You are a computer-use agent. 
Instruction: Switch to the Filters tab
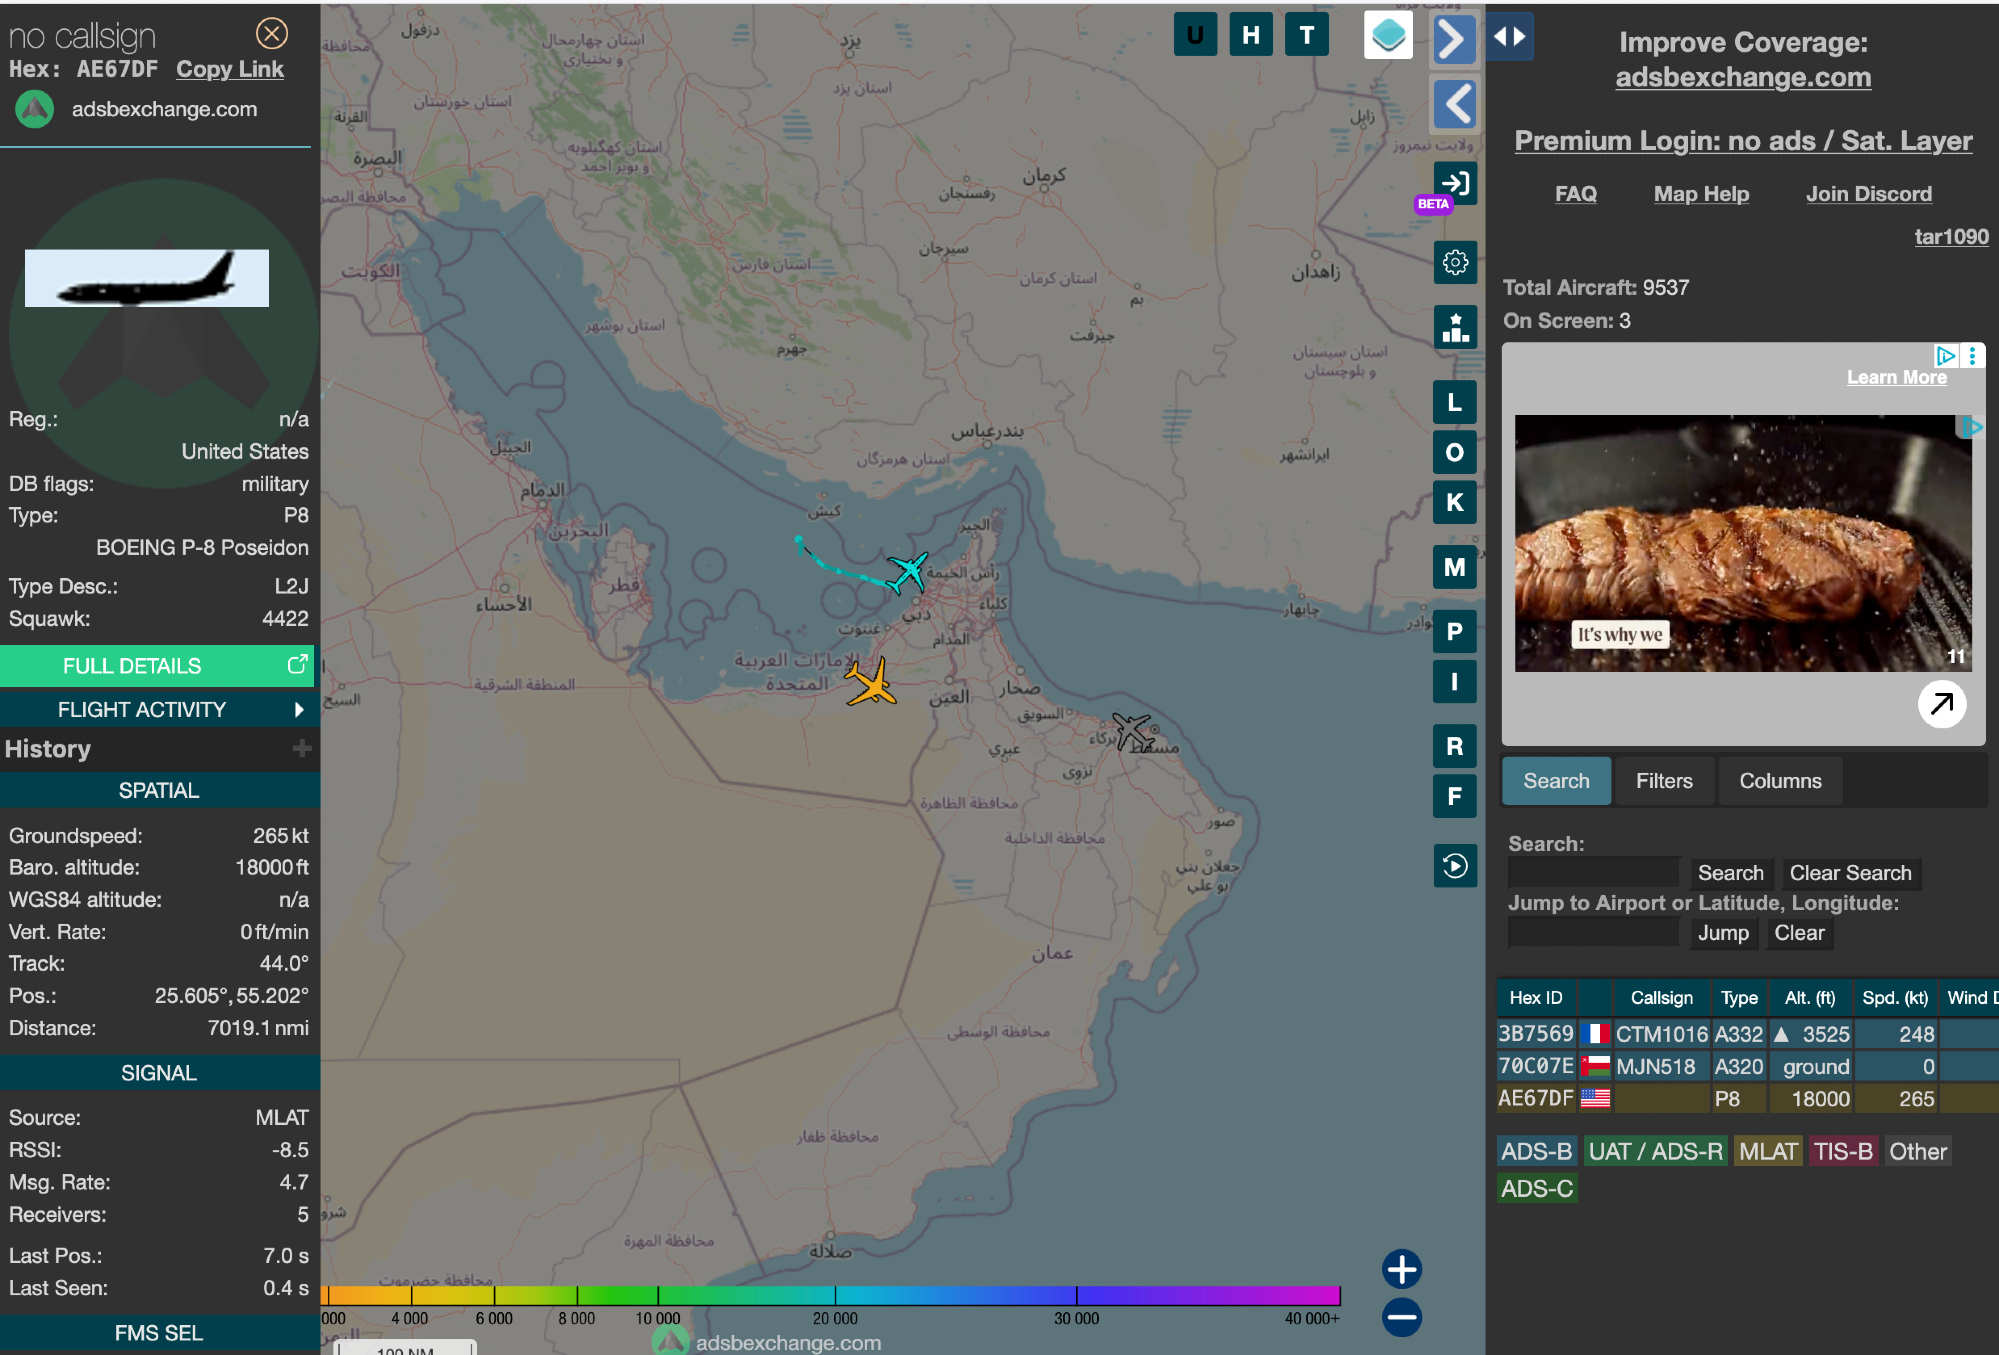(x=1664, y=781)
